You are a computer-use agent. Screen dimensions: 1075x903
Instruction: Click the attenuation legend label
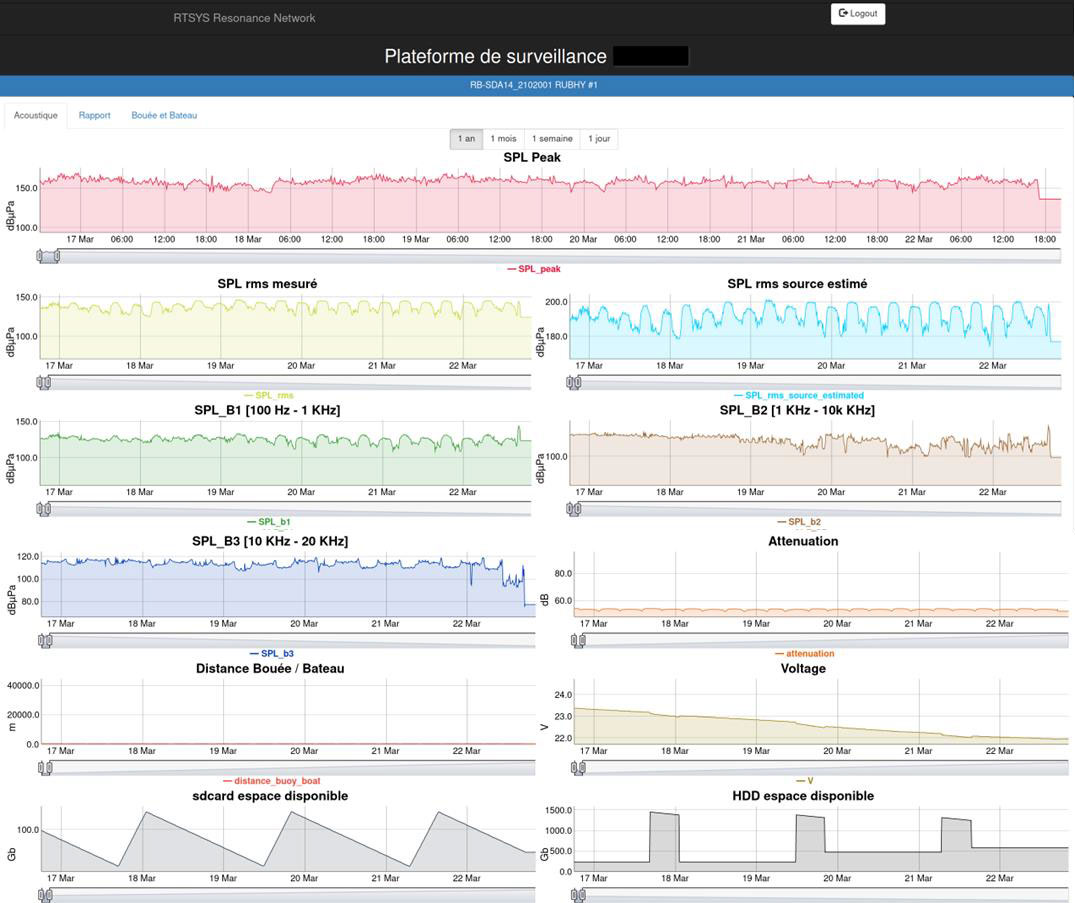pos(809,653)
